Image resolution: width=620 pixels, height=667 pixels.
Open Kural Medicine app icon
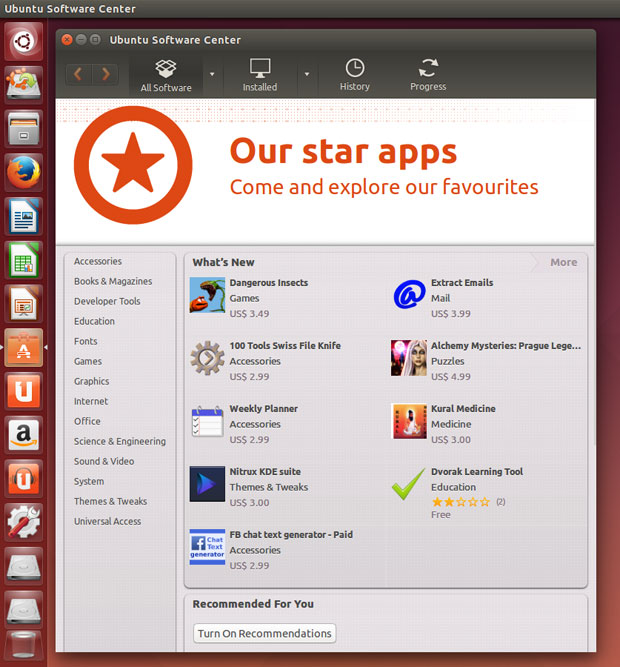pos(409,421)
